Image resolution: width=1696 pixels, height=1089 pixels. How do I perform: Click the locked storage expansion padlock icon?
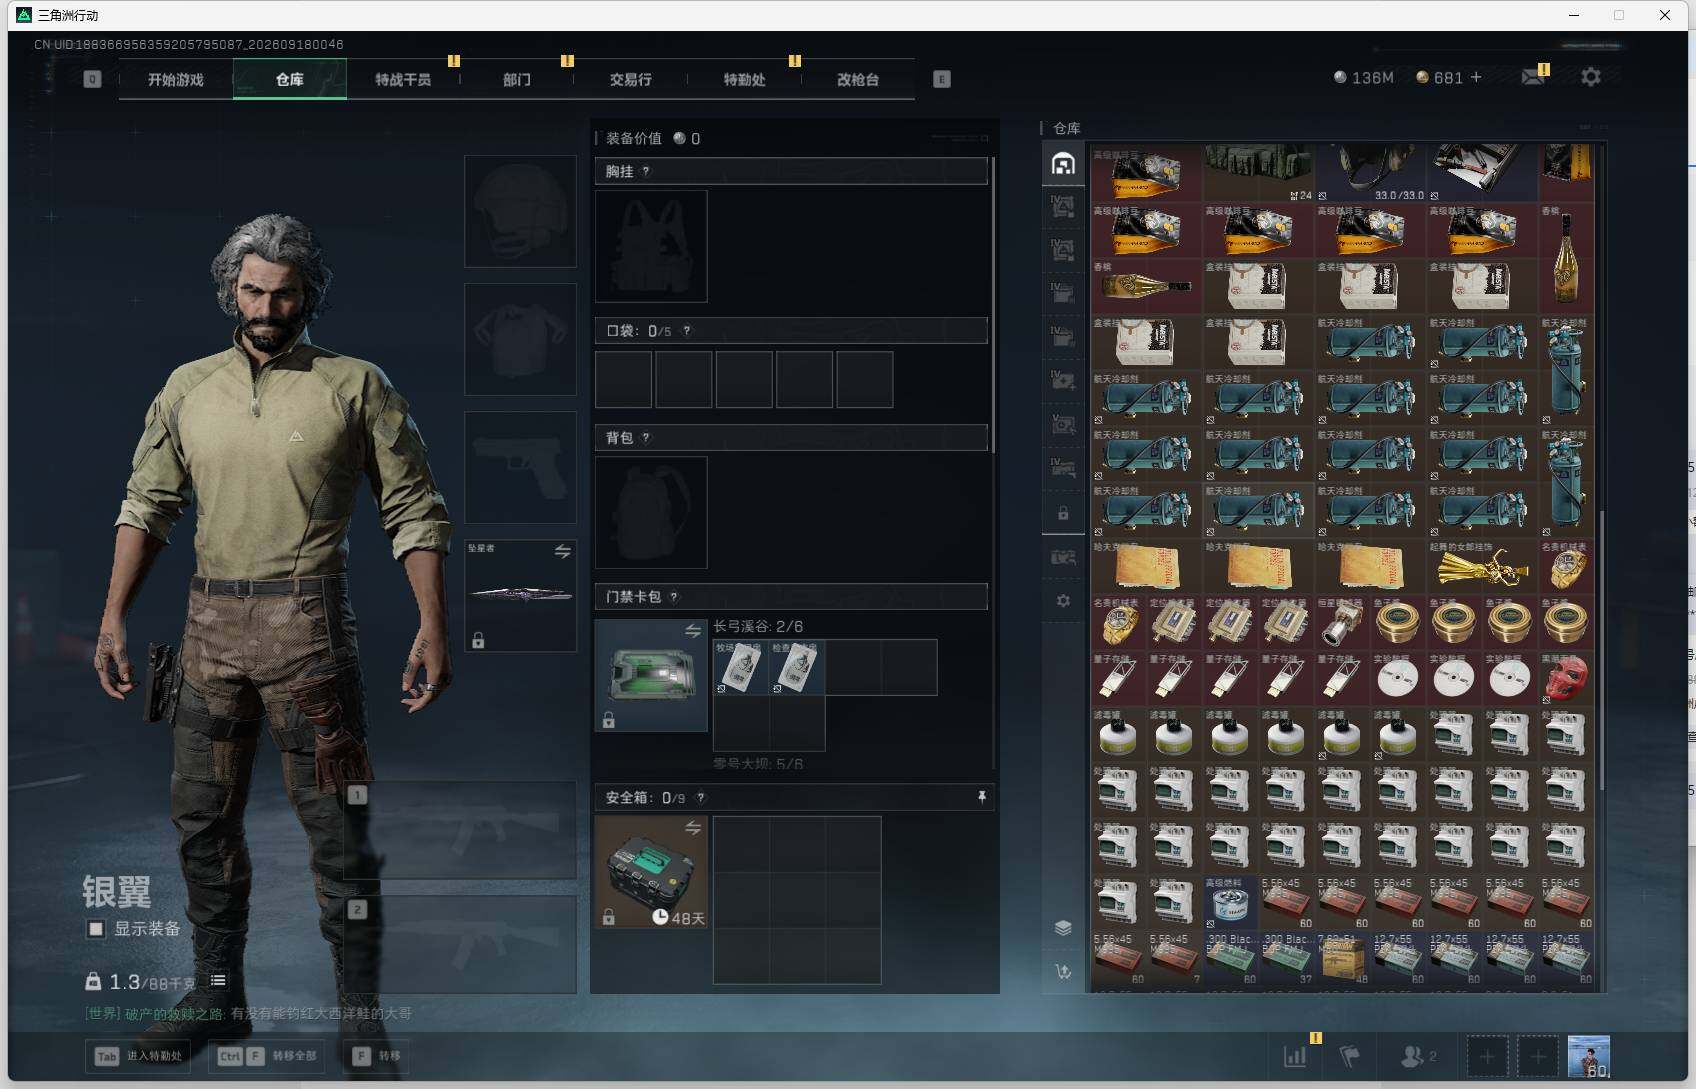tap(1063, 513)
